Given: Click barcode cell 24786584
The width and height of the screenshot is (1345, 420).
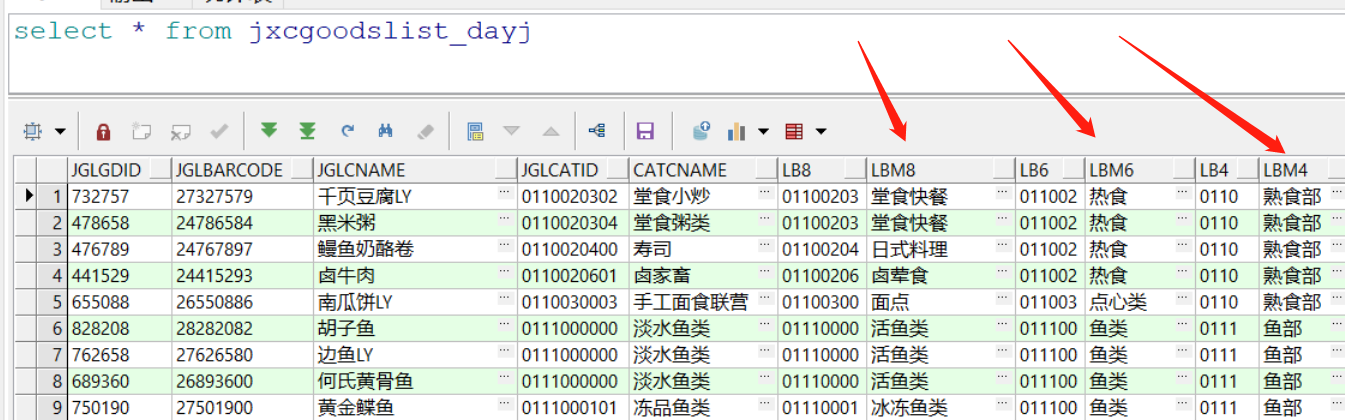Looking at the screenshot, I should (x=241, y=222).
